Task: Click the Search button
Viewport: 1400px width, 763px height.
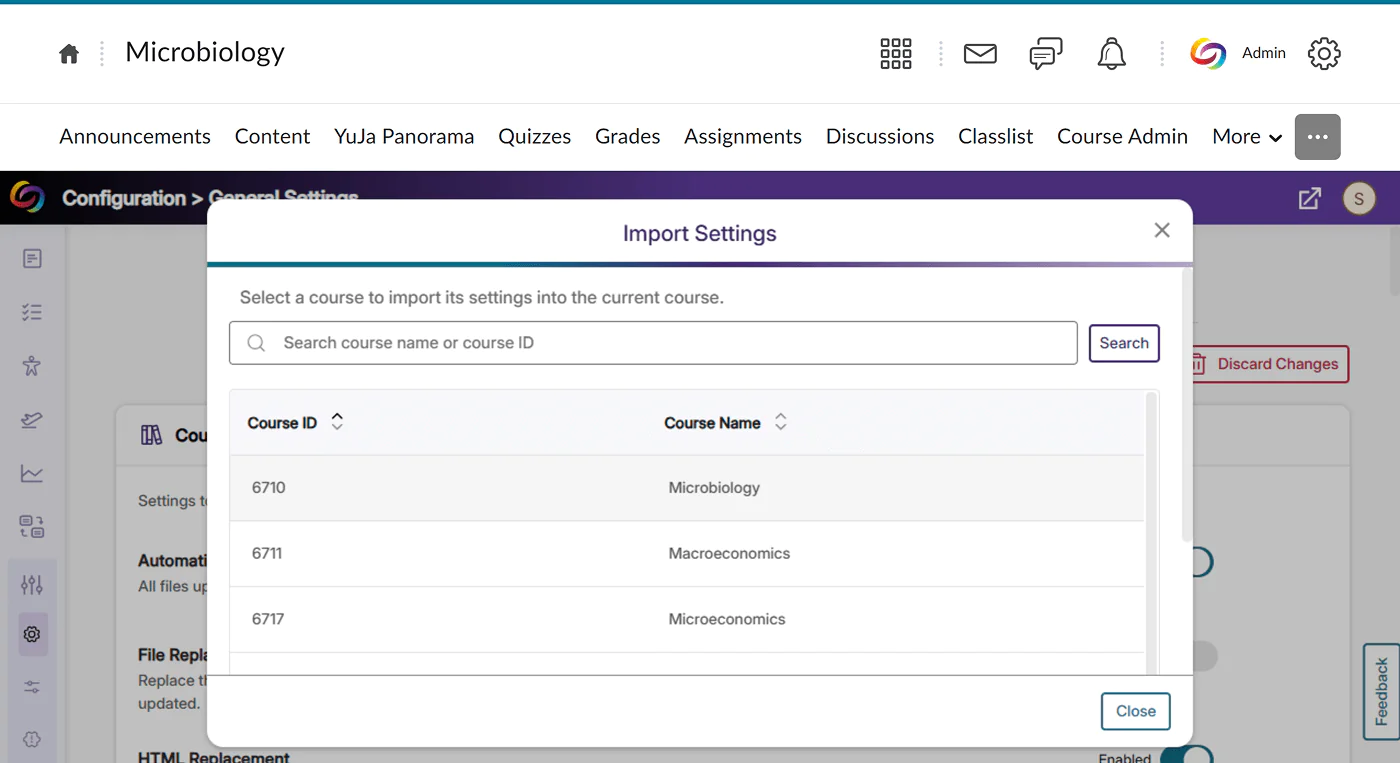Action: click(x=1123, y=343)
